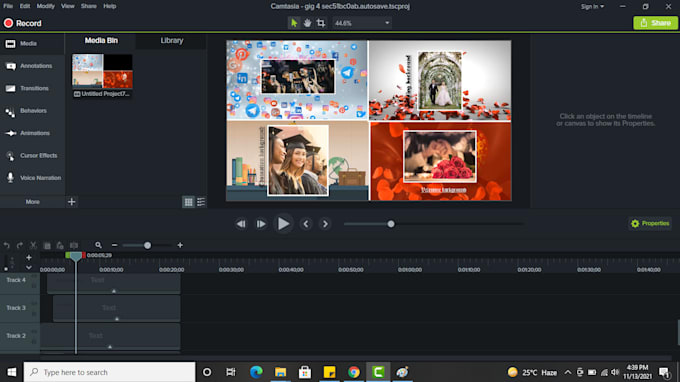Image resolution: width=680 pixels, height=382 pixels.
Task: Redo the last timeline action
Action: [x=20, y=245]
